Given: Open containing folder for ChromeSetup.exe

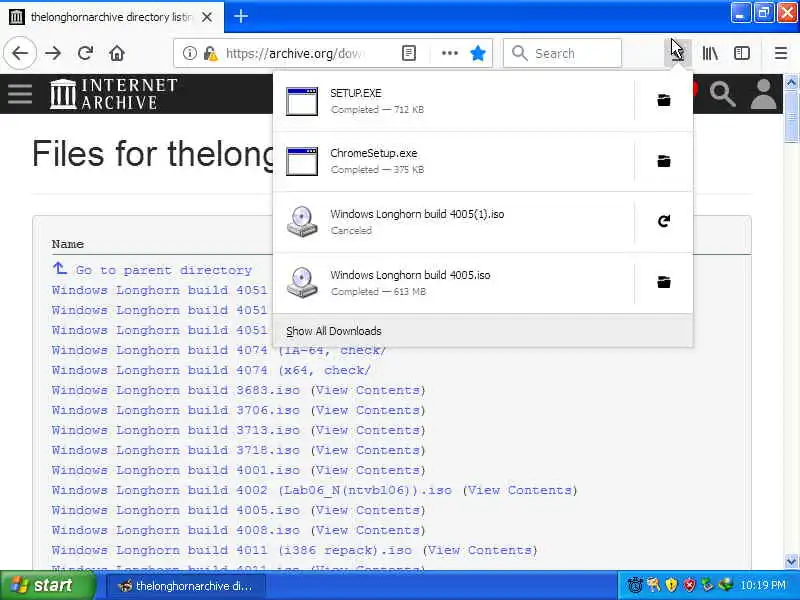Looking at the screenshot, I should pos(663,161).
